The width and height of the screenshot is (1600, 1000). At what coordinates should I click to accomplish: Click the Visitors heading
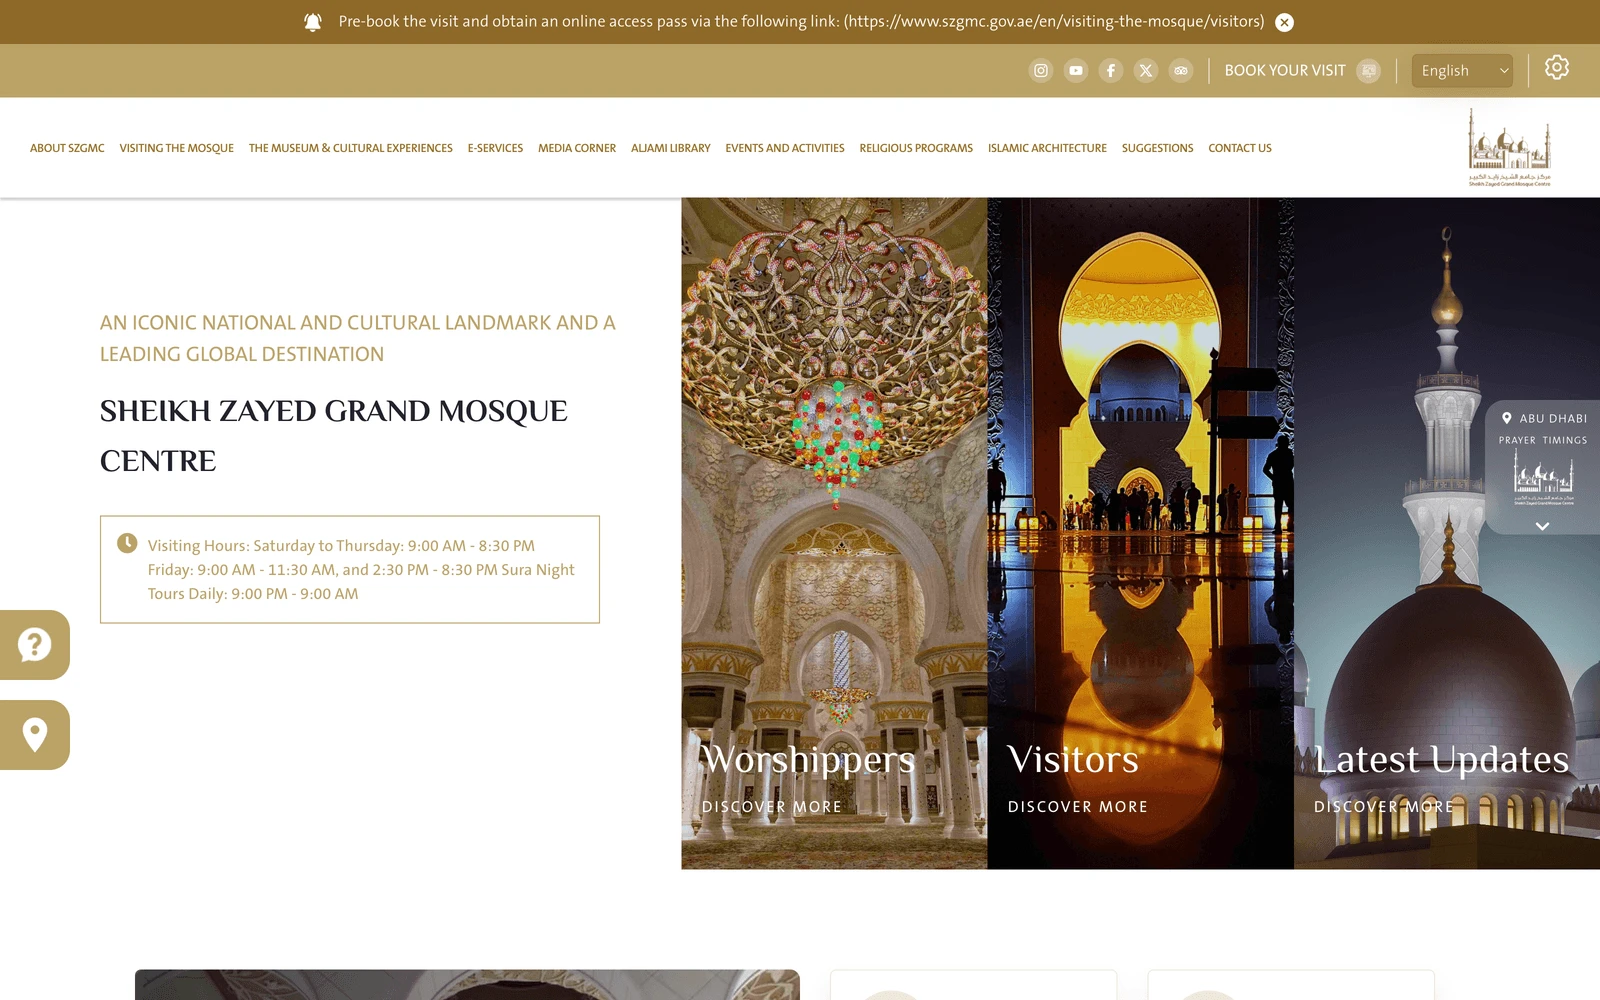1073,760
